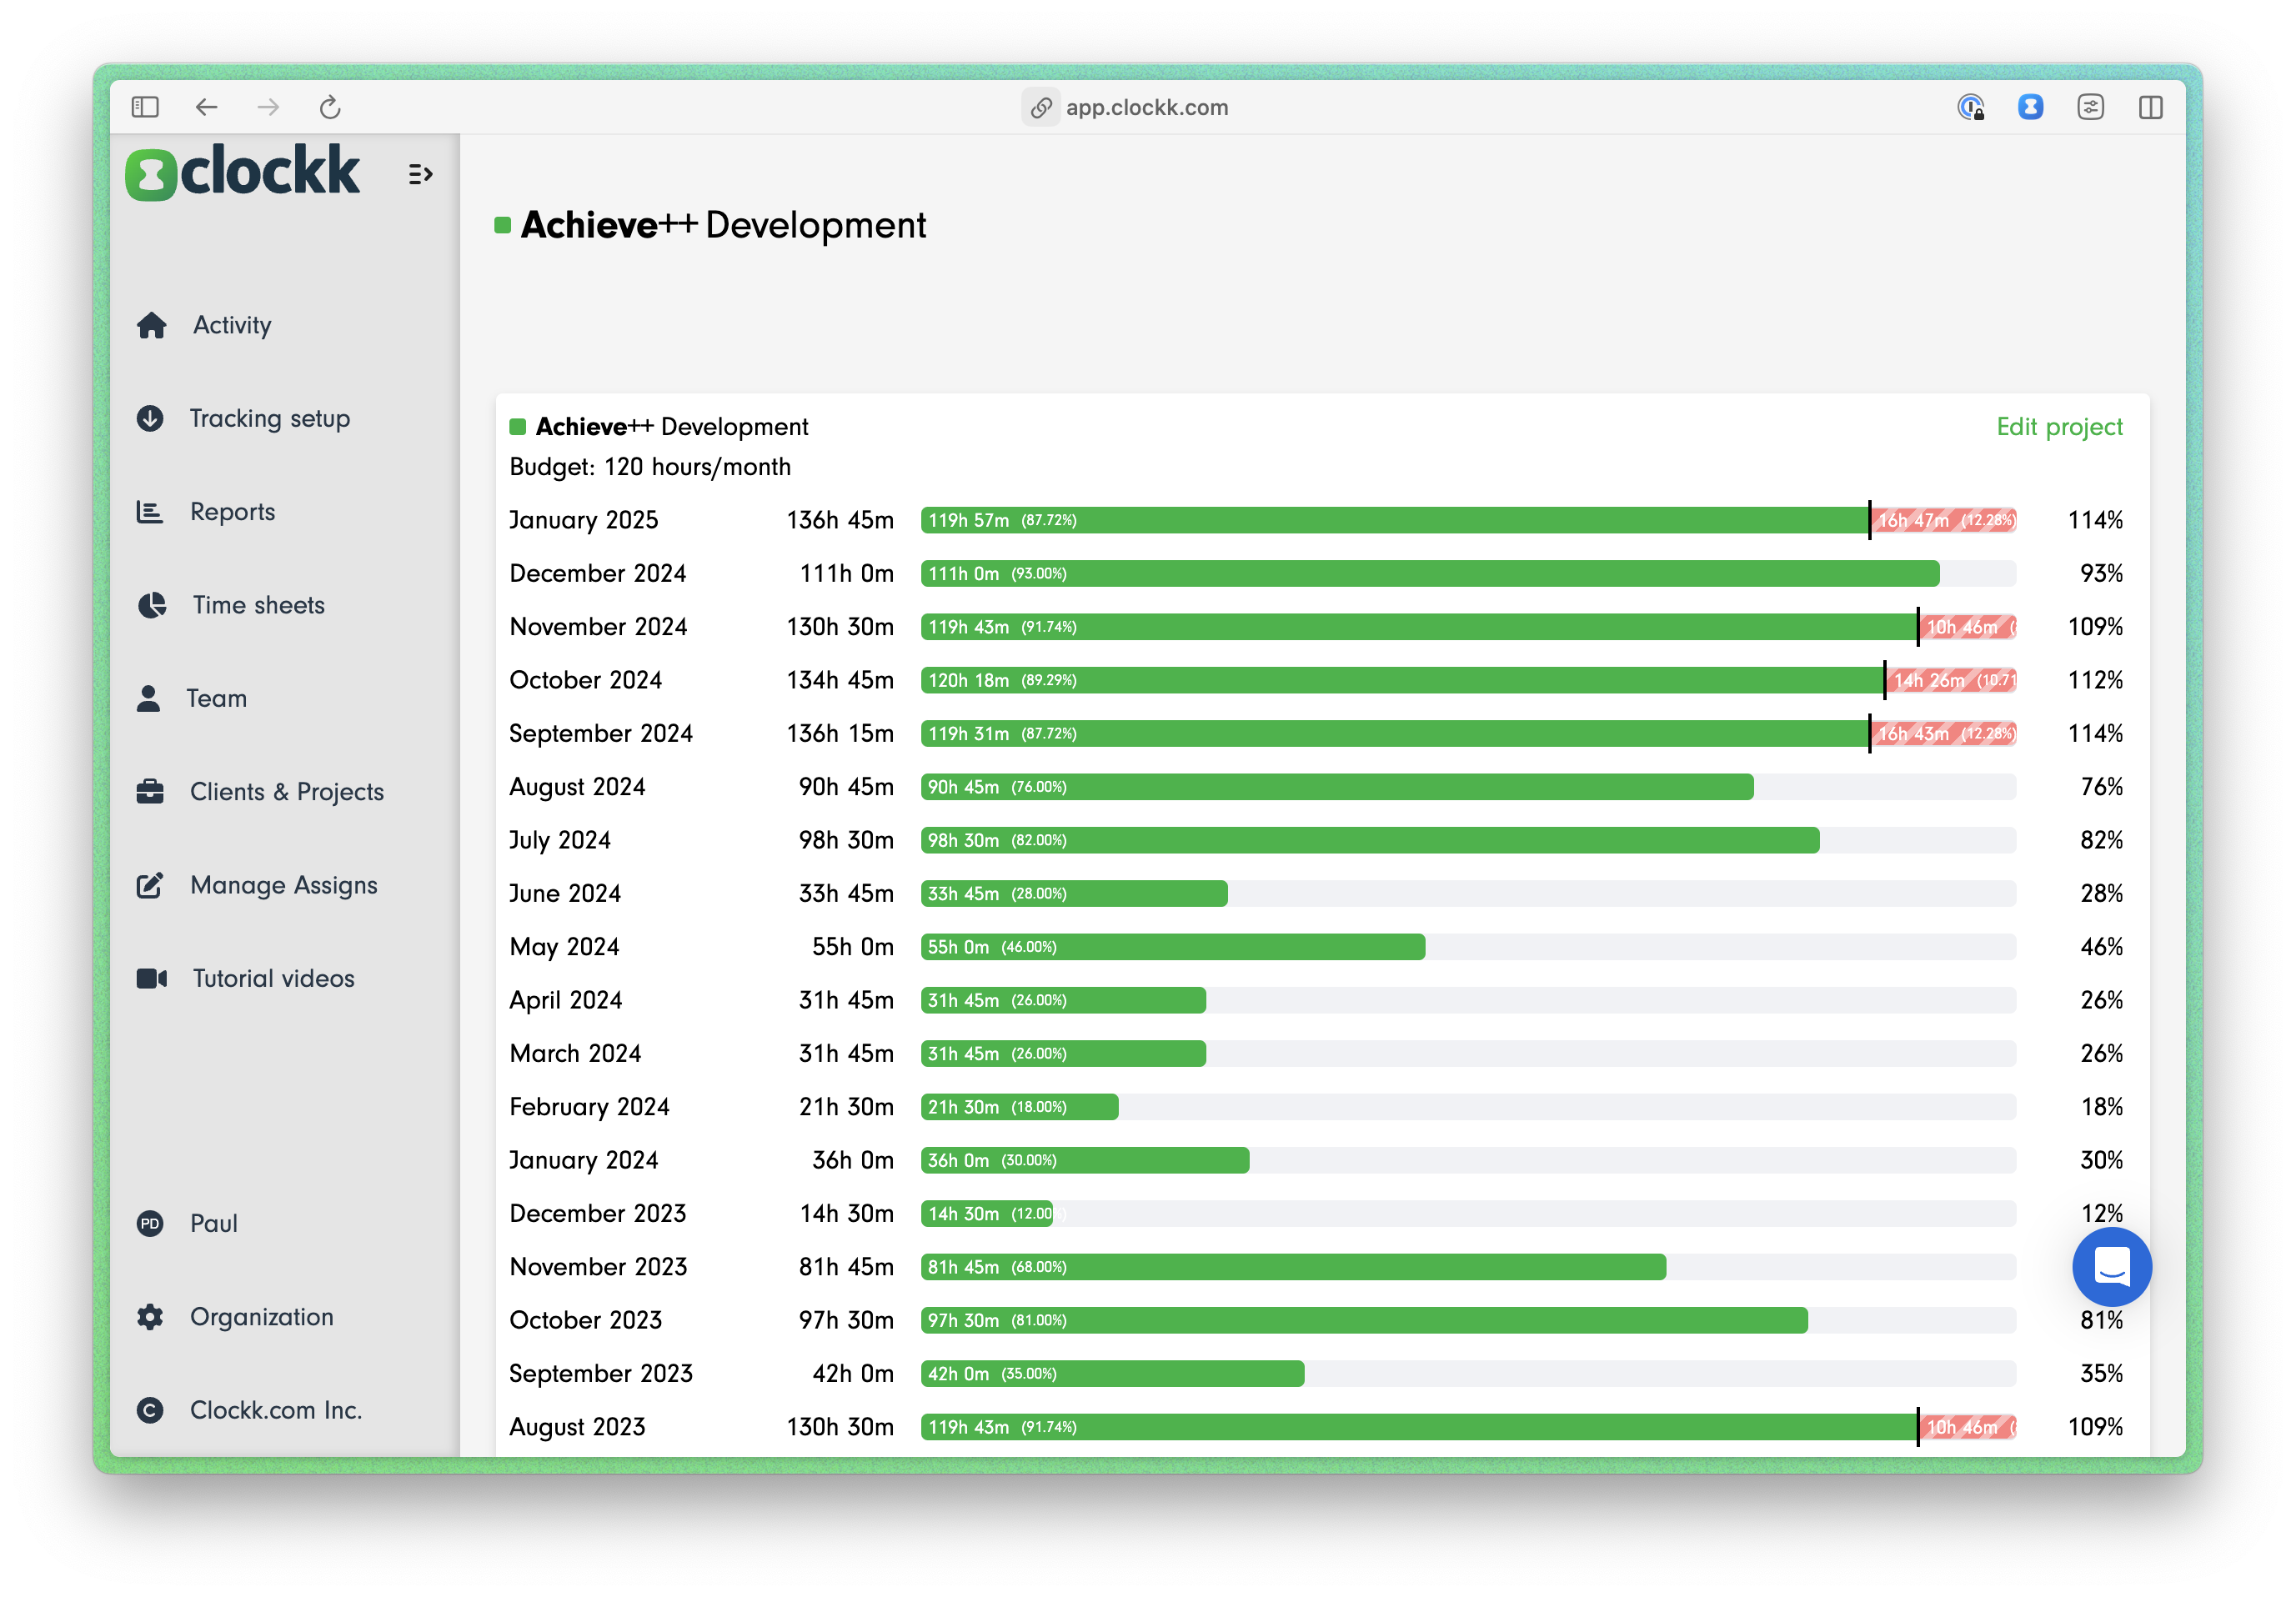
Task: Click the PD avatar for Paul
Action: click(150, 1223)
